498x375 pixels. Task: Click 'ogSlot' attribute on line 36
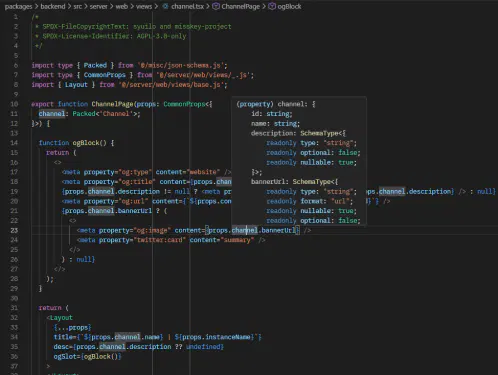pos(65,356)
